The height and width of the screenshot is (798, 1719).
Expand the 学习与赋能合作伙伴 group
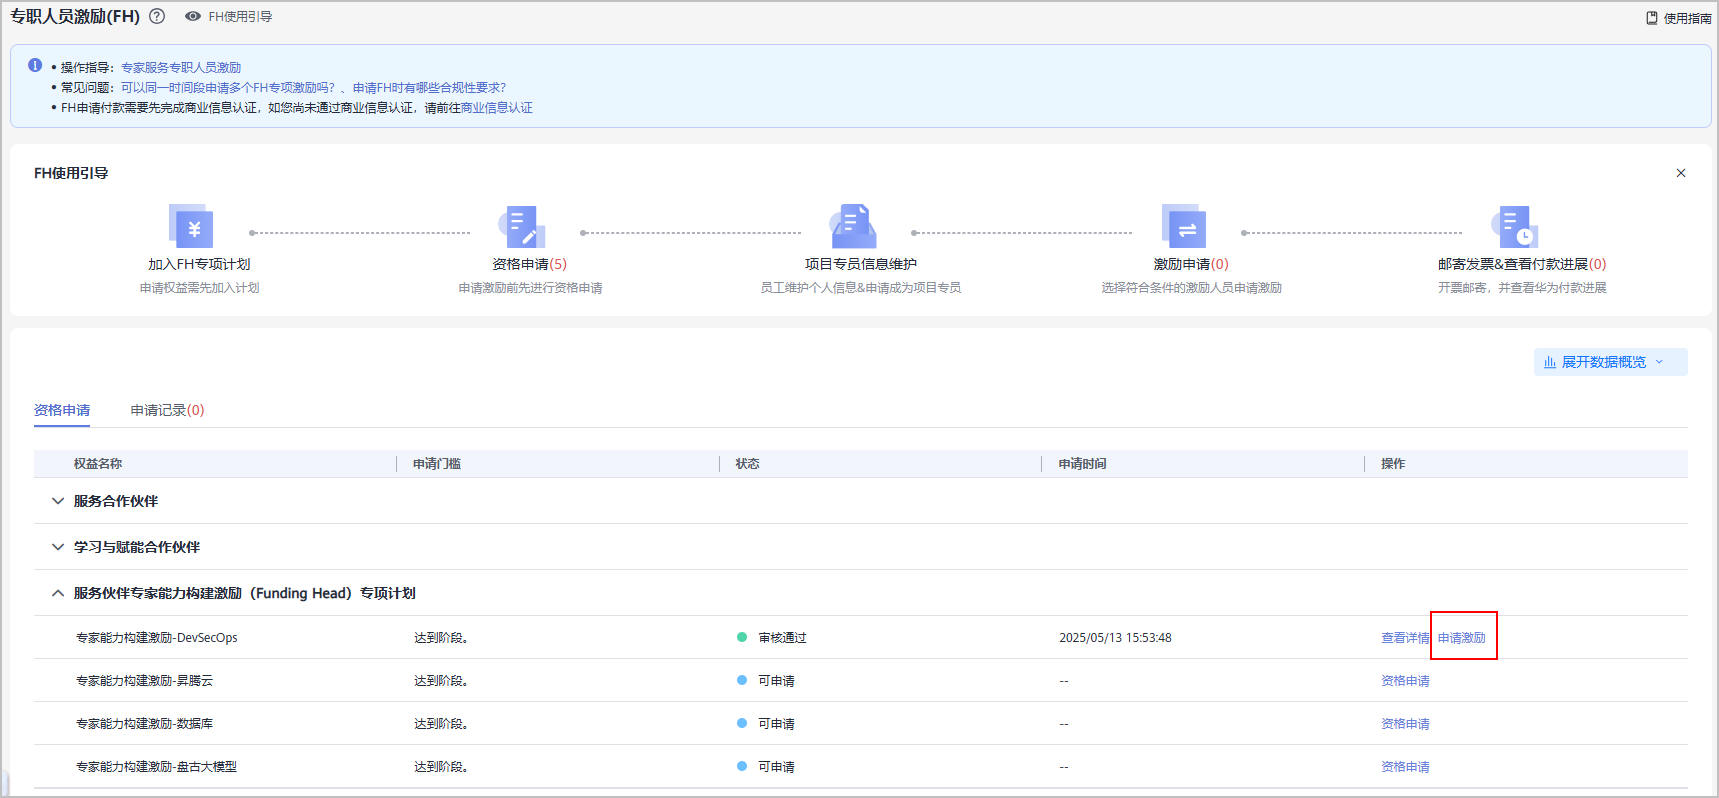point(58,547)
